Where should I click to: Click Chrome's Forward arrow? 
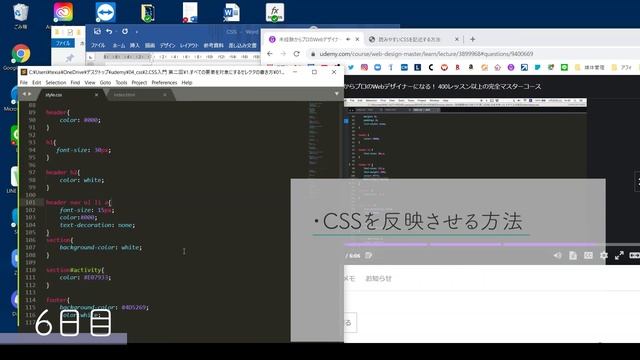click(x=283, y=53)
